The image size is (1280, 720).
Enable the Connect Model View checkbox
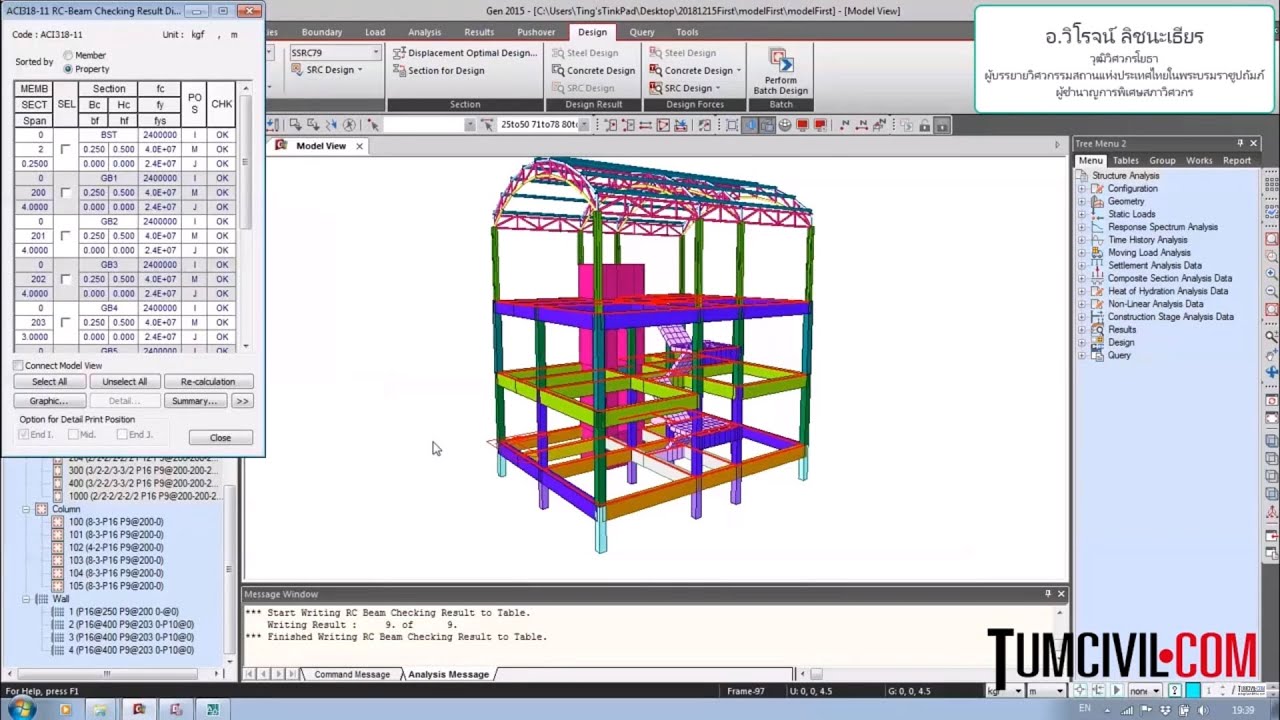click(x=18, y=366)
